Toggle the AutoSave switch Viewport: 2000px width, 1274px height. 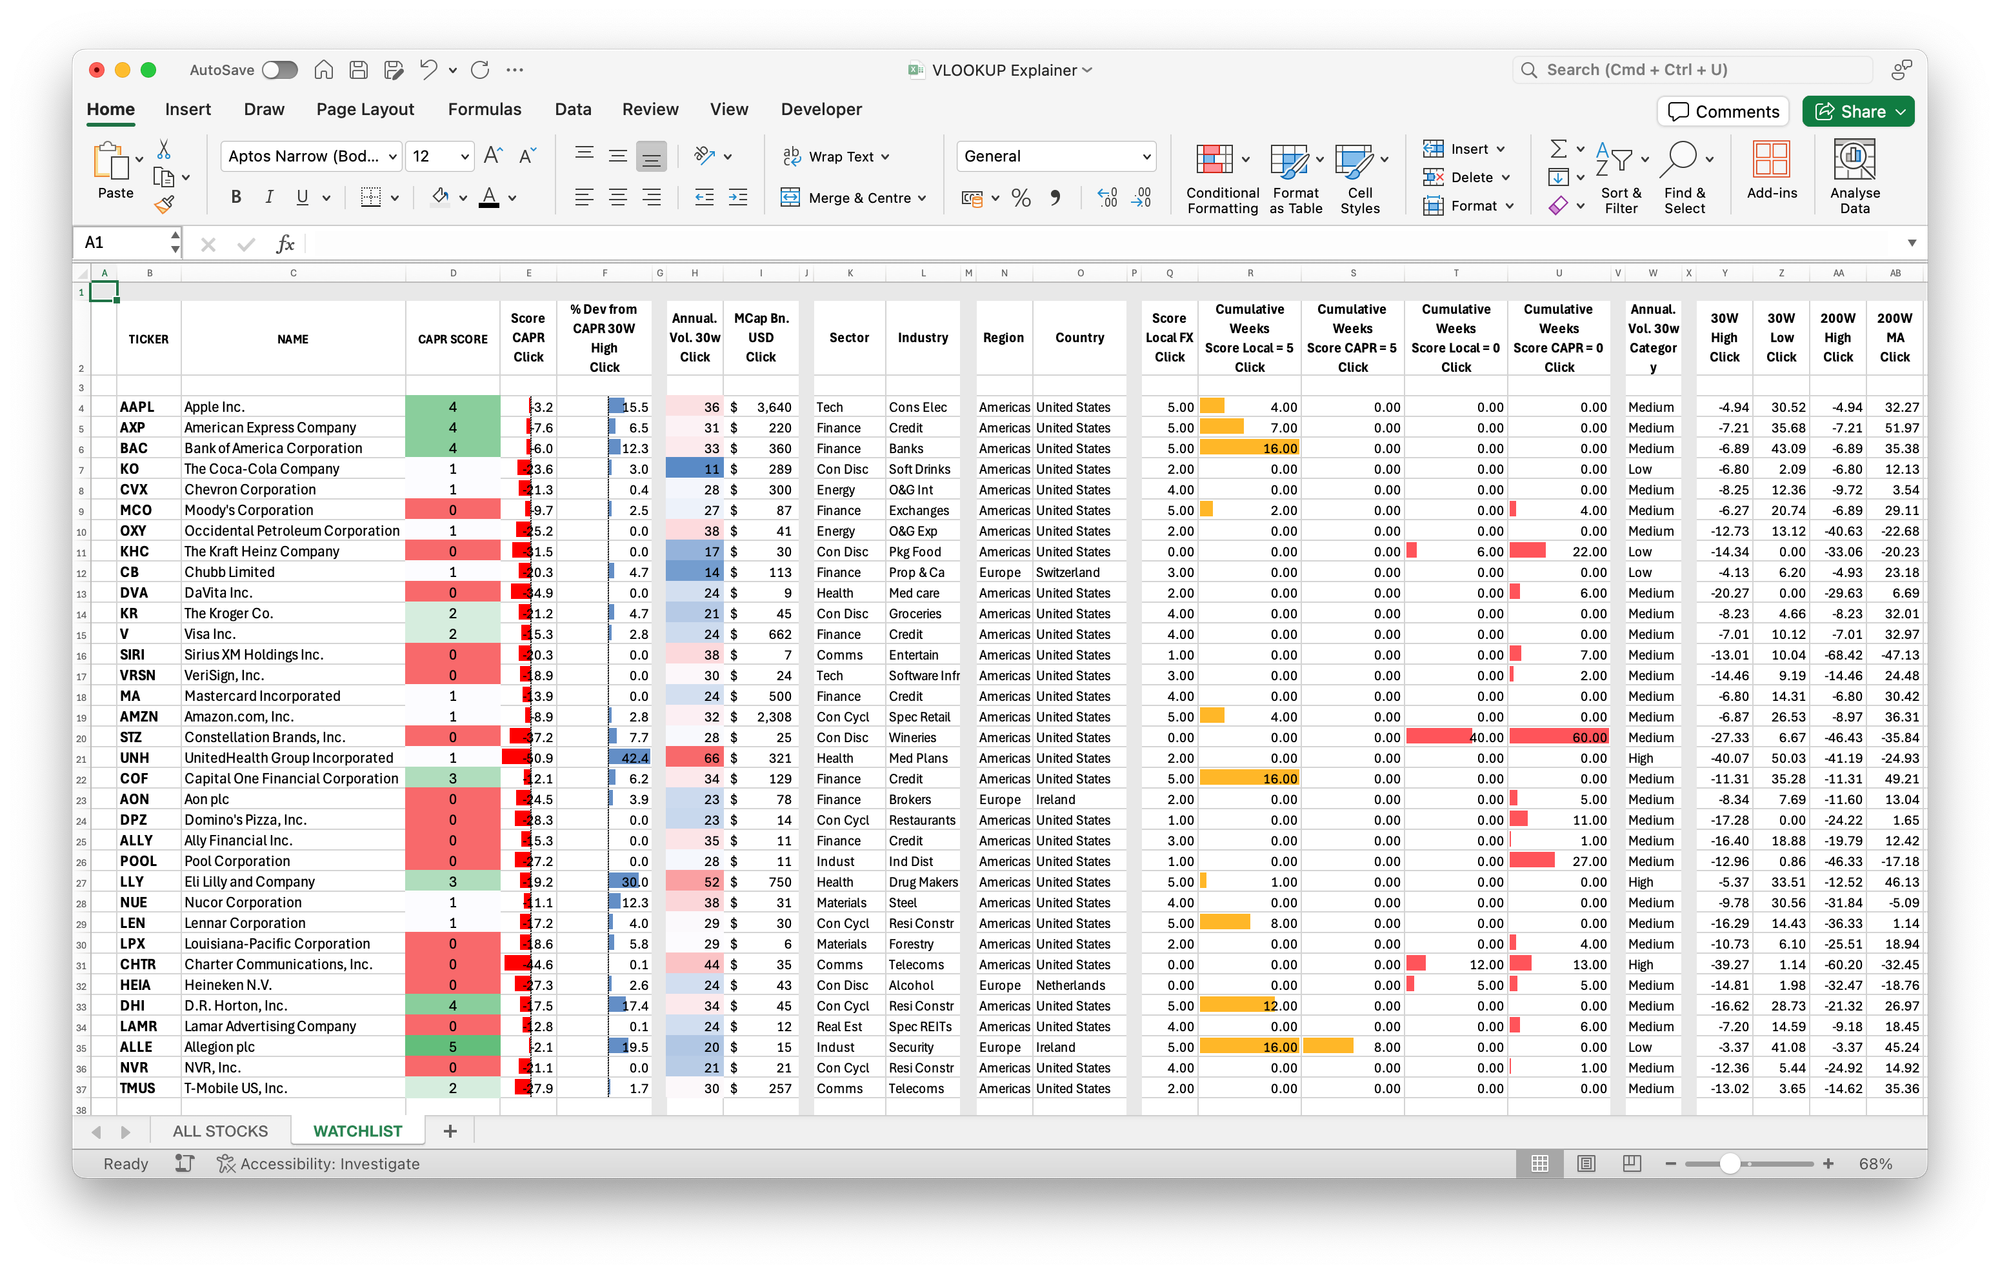coord(280,70)
